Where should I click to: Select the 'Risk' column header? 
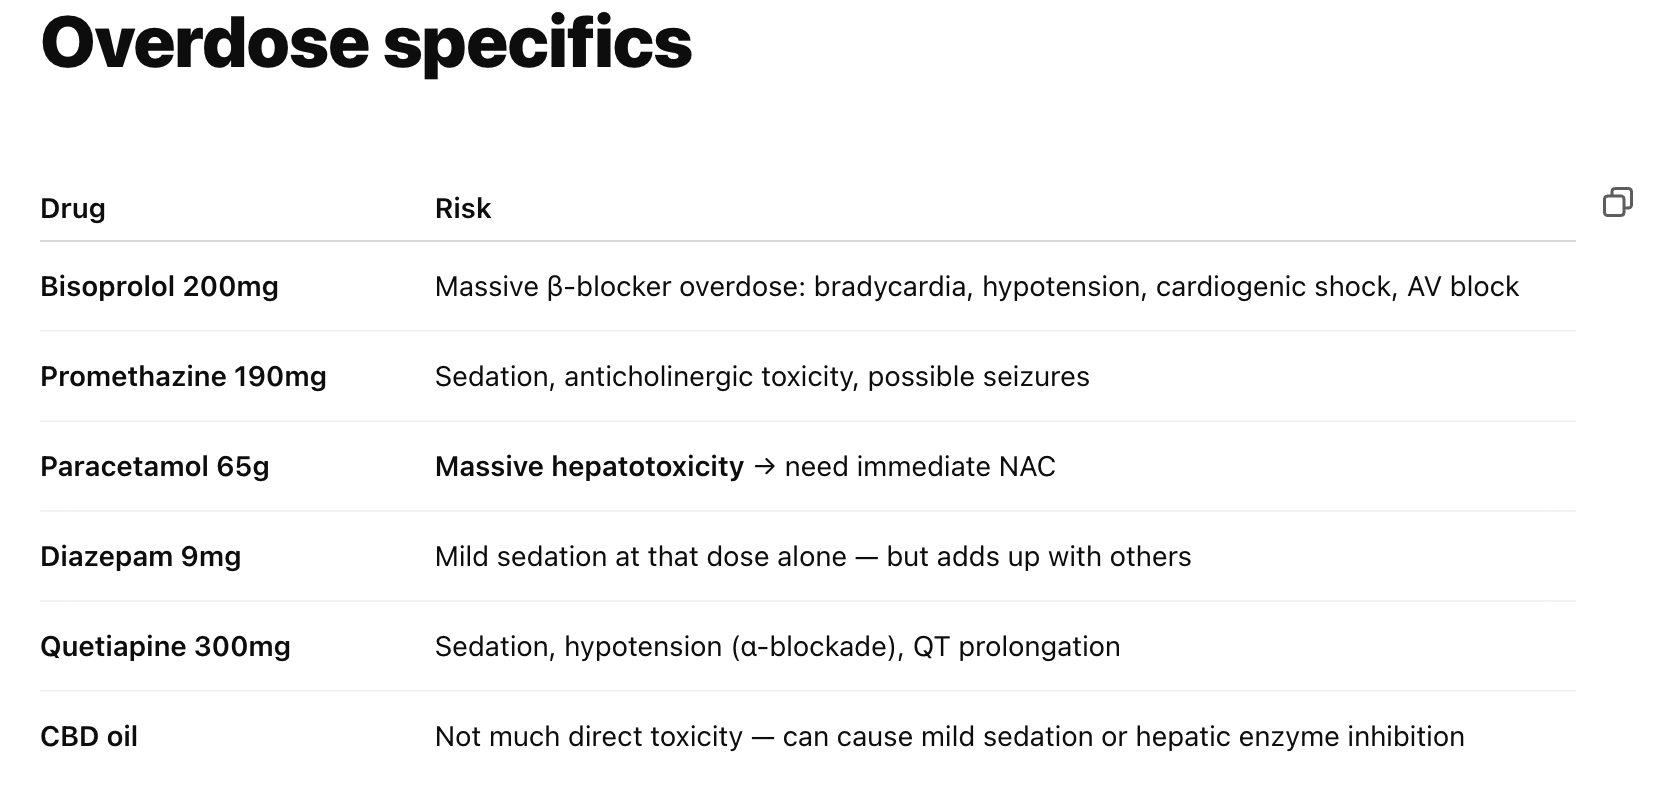(x=463, y=208)
